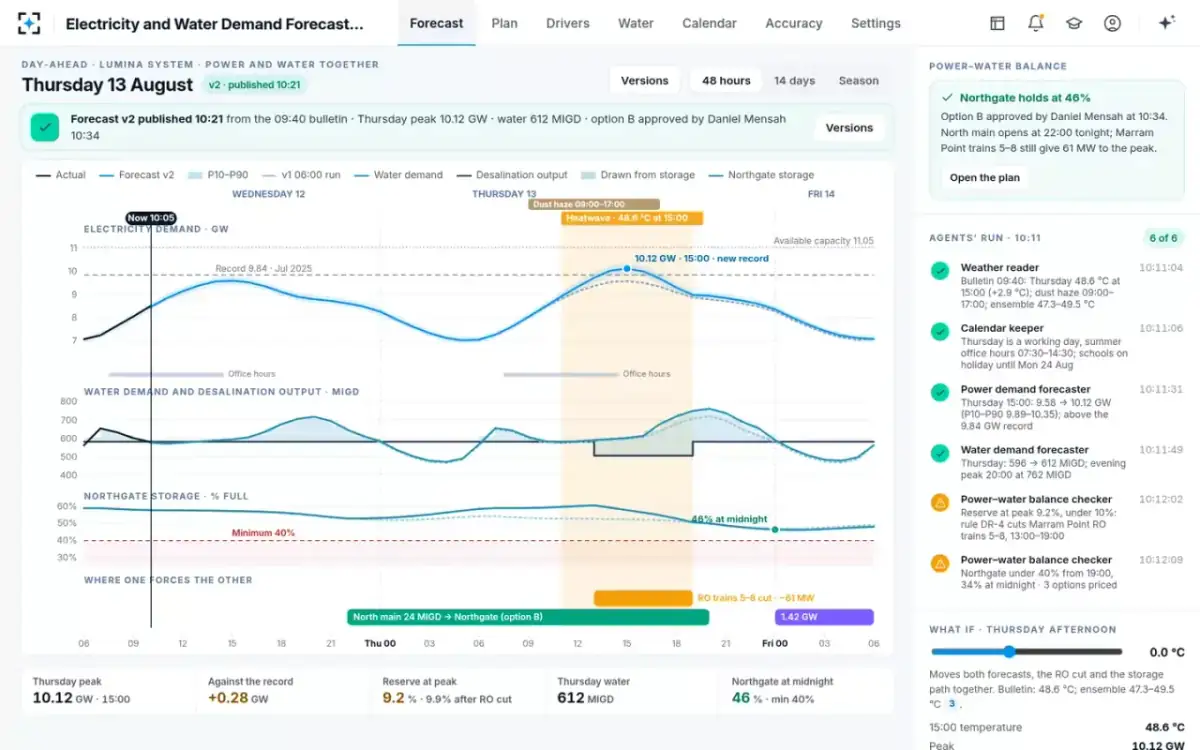Click the 6 of 6 agents badge
This screenshot has height=750, width=1200.
click(1163, 238)
